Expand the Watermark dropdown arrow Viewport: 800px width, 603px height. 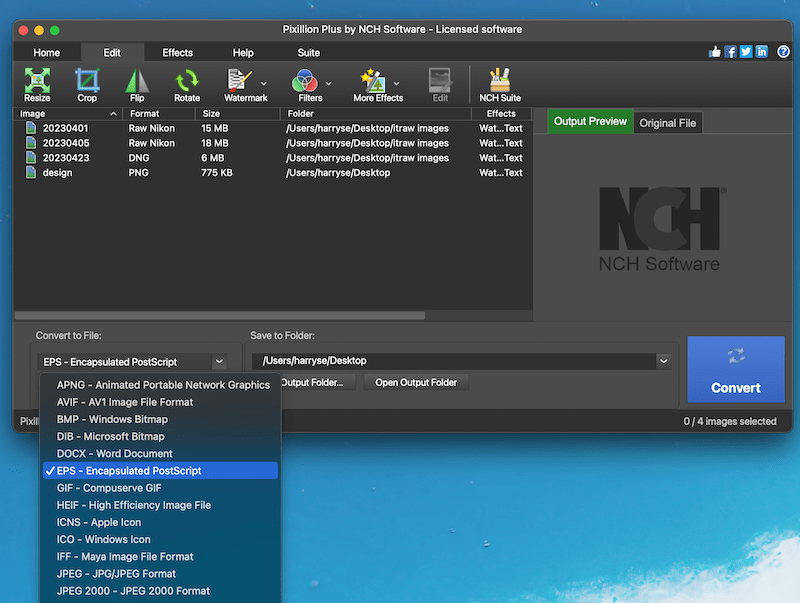tap(264, 84)
